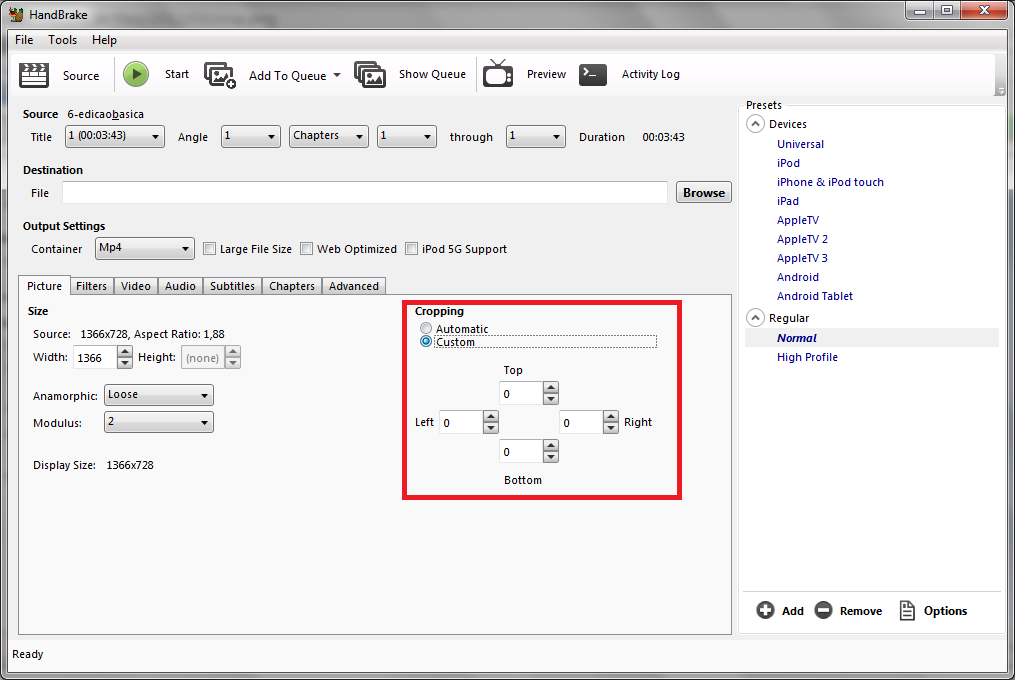Screen dimensions: 1015x680
Task: Select the Universal preset
Action: pos(800,144)
